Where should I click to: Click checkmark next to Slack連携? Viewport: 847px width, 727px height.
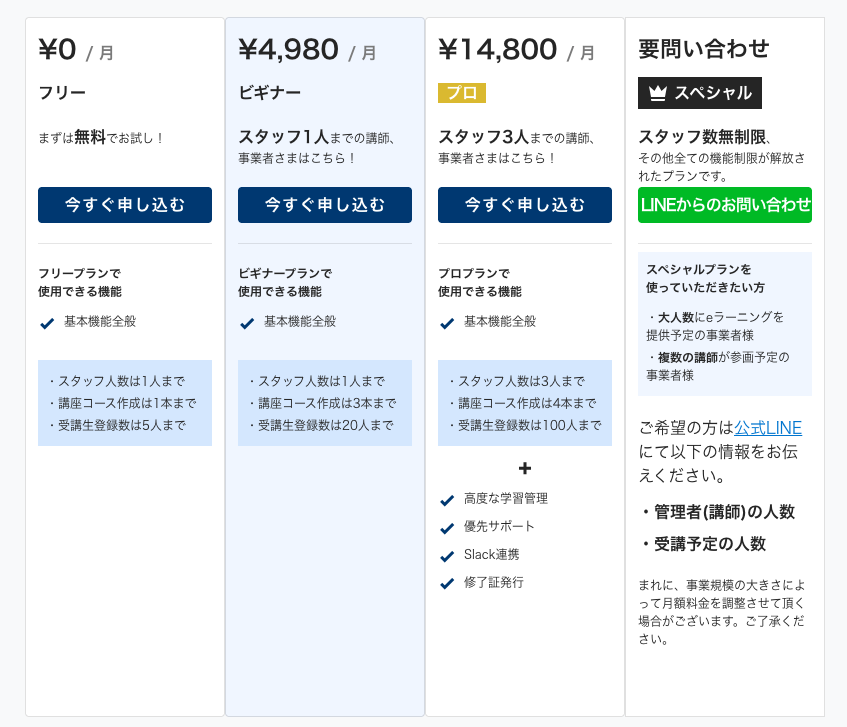[447, 556]
